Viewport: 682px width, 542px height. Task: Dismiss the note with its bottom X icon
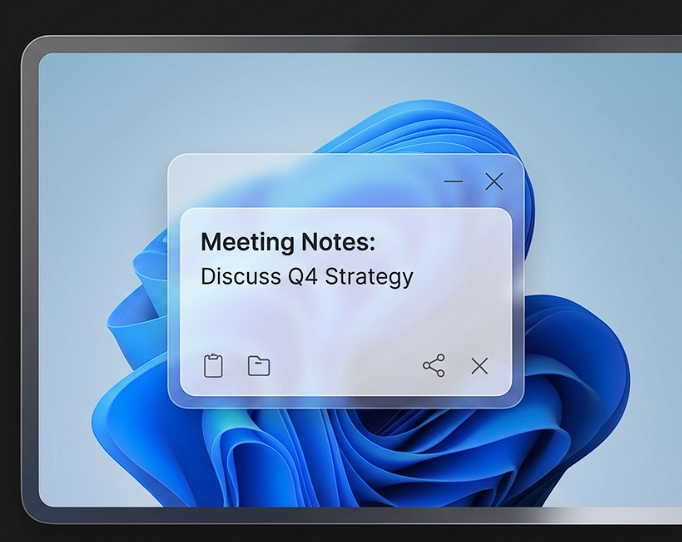tap(480, 366)
